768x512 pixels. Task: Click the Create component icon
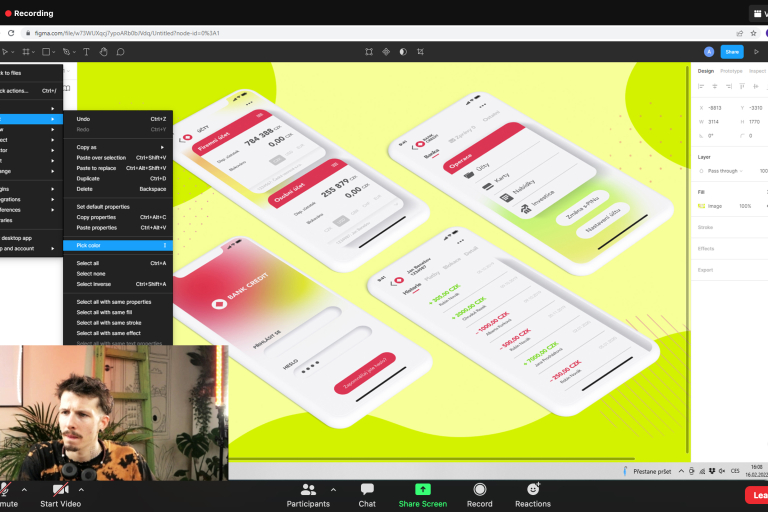[386, 52]
